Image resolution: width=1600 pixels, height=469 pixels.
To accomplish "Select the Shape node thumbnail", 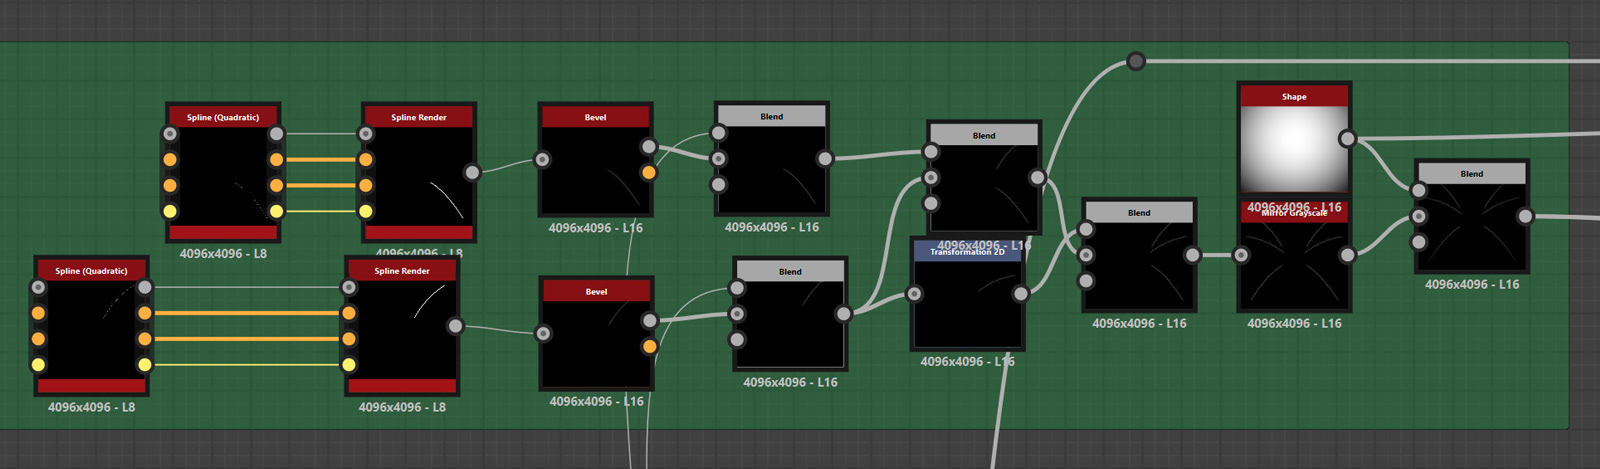I will coord(1294,148).
